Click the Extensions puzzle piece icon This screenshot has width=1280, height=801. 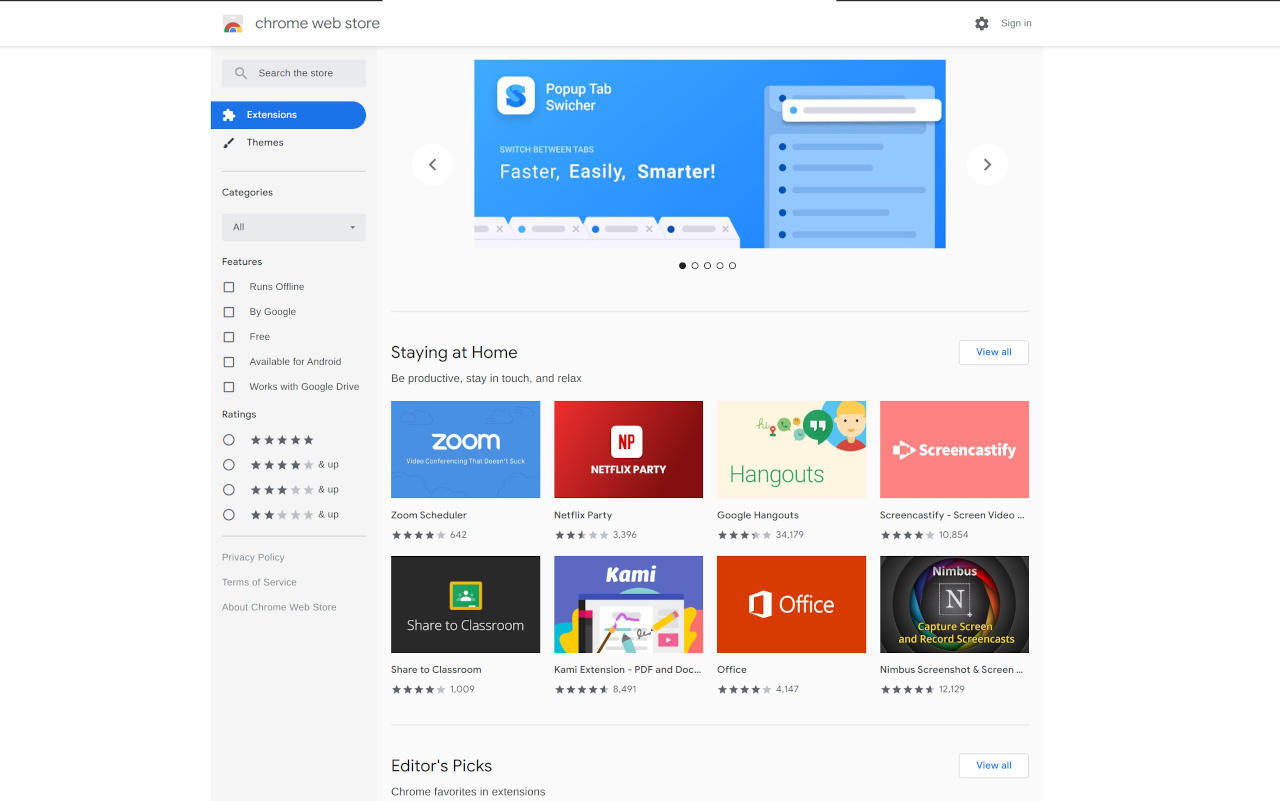tap(229, 115)
